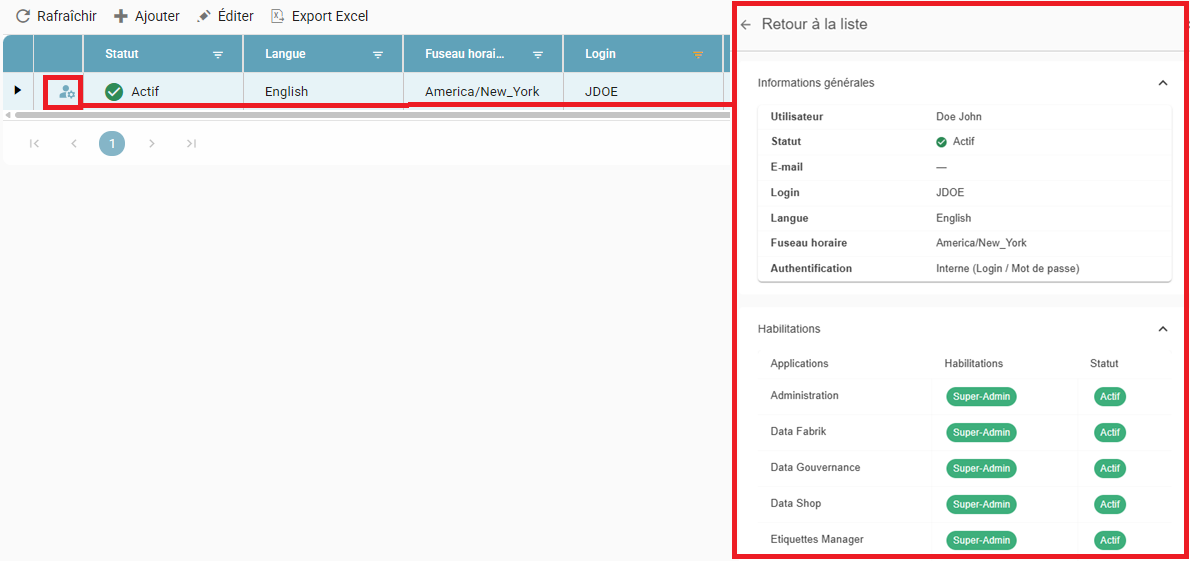
Task: Click the Ajouter plus icon
Action: point(121,16)
